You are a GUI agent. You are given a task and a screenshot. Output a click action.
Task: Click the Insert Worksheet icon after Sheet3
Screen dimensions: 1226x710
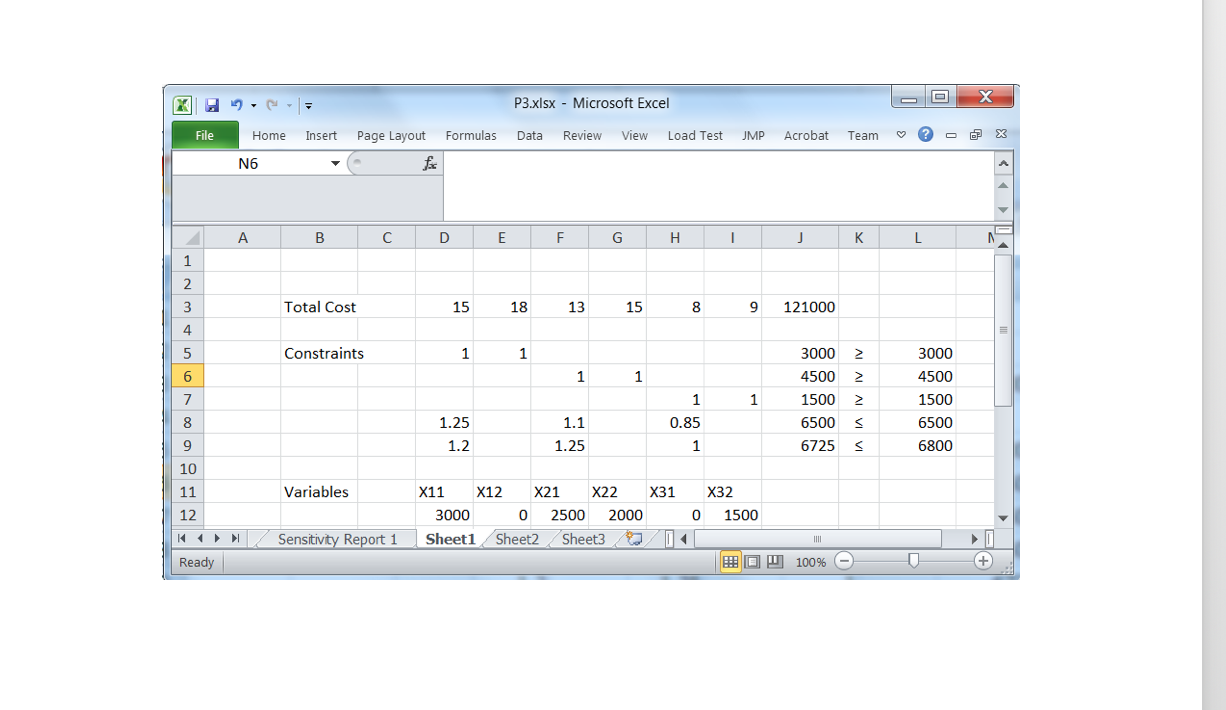tap(633, 538)
